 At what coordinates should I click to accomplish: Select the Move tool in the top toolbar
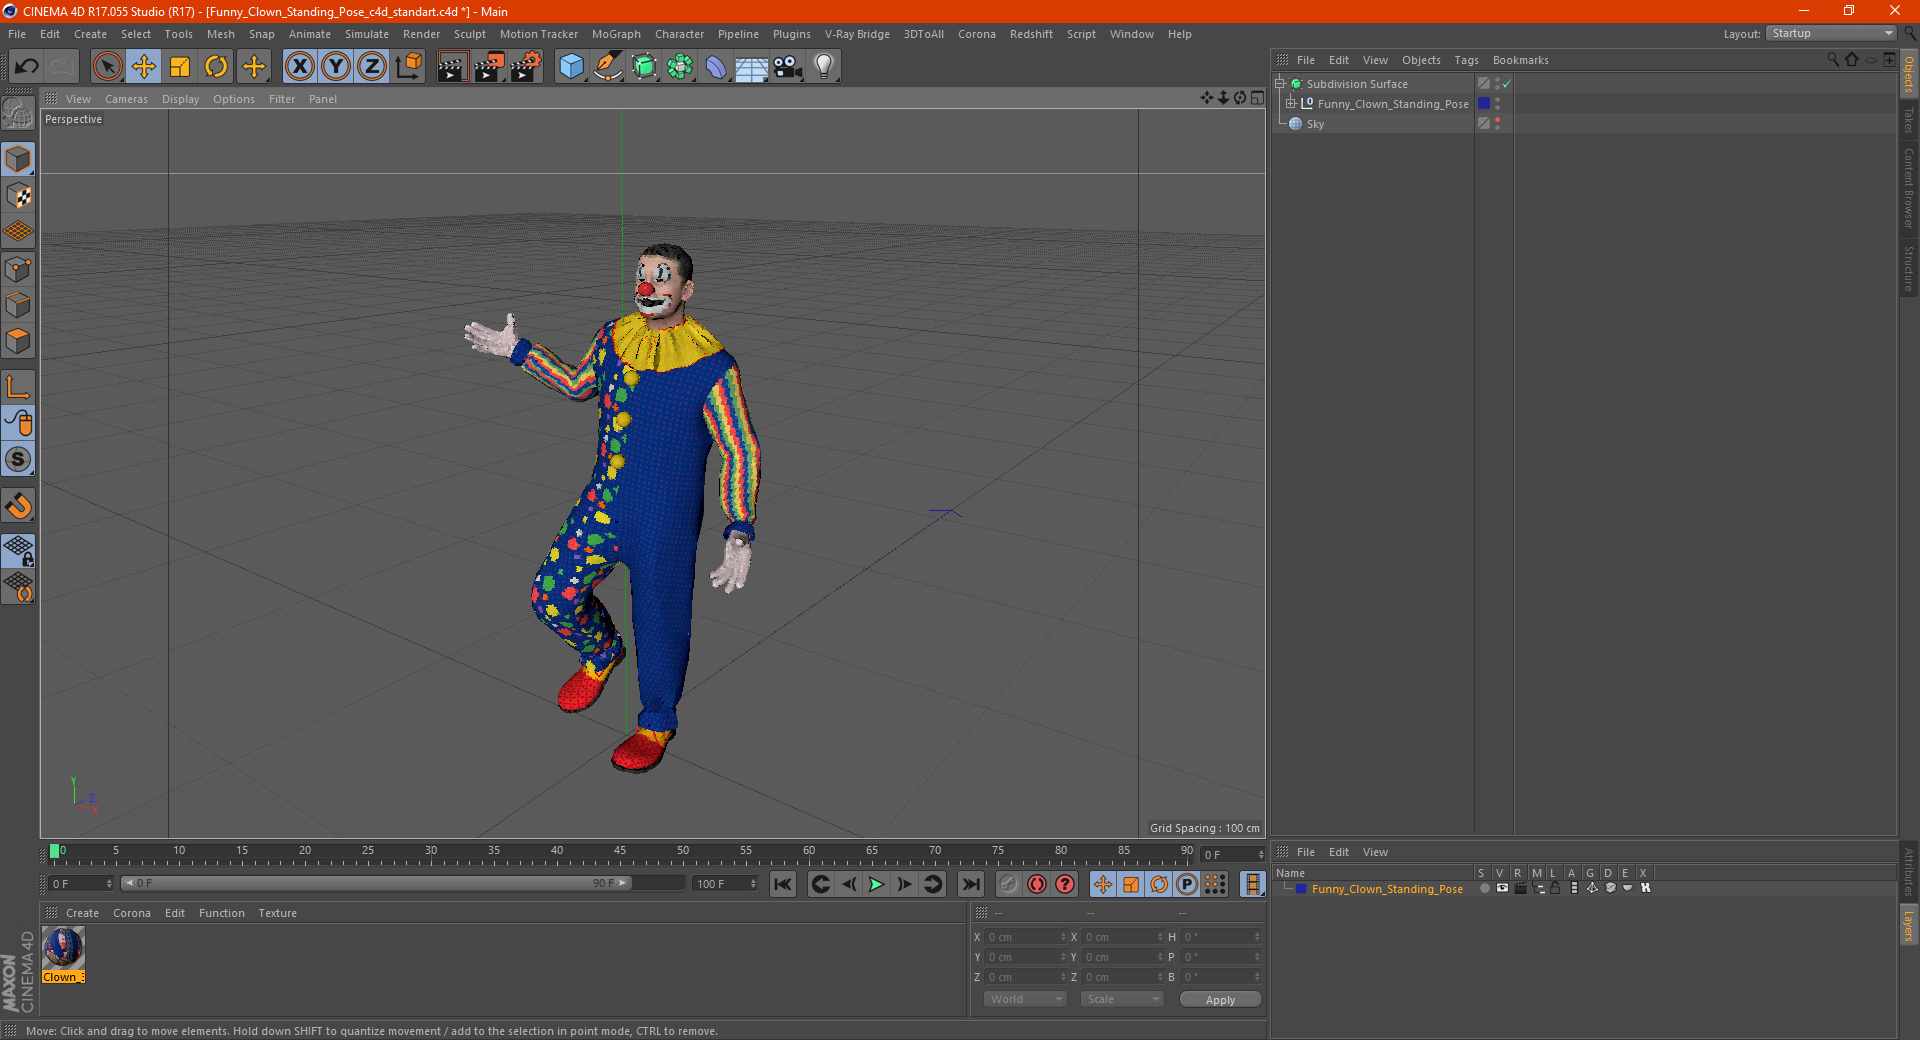point(144,67)
